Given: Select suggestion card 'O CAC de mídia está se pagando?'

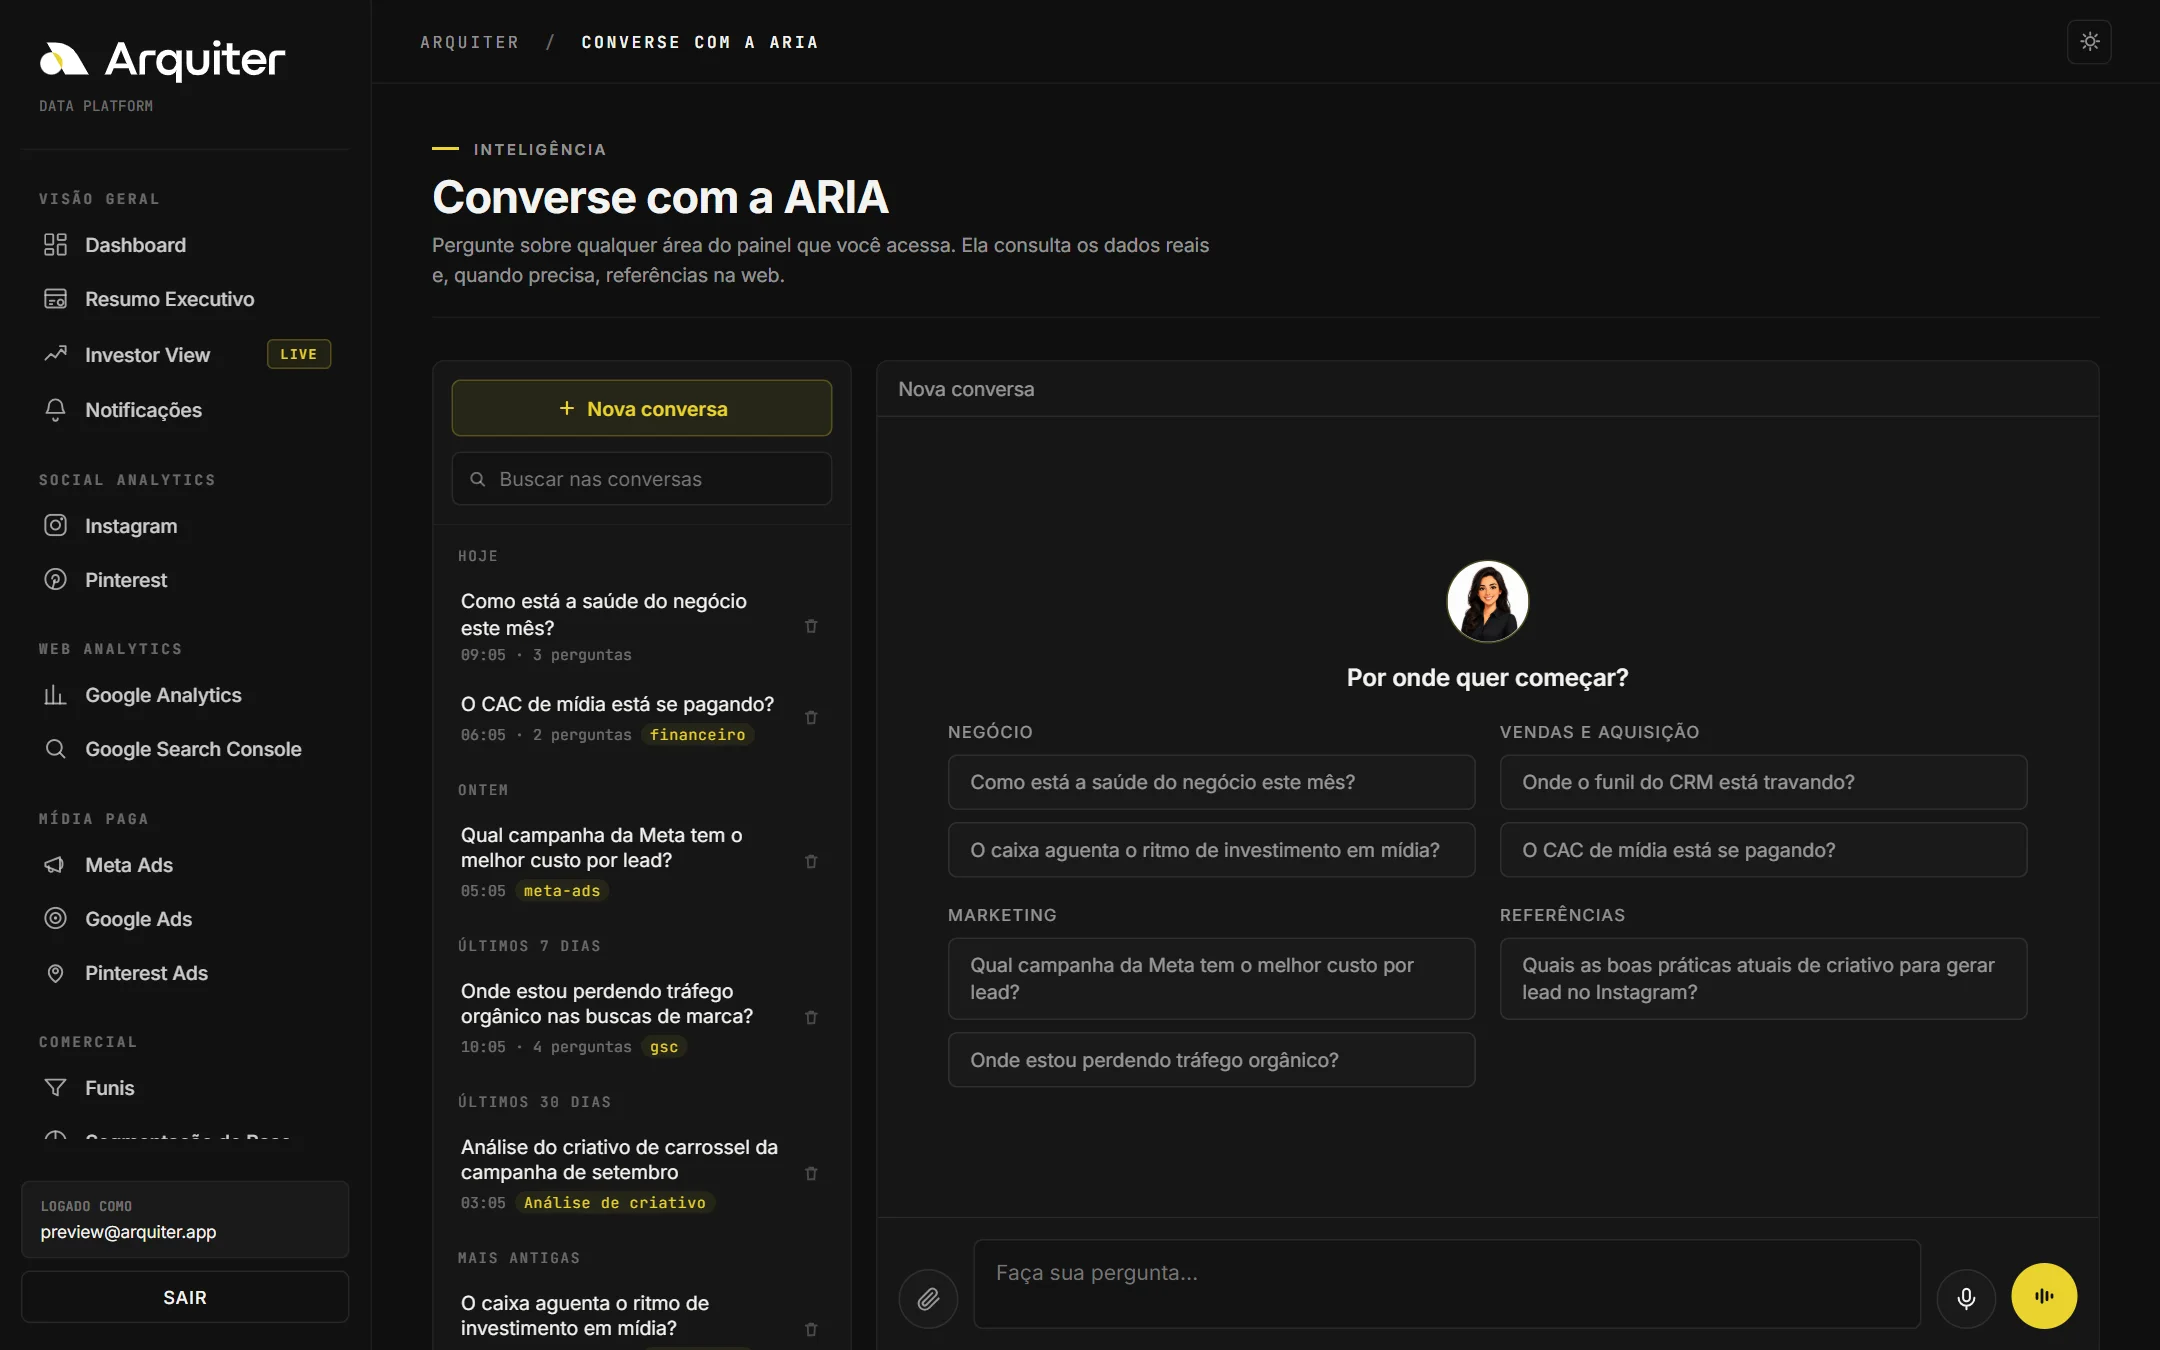Looking at the screenshot, I should [1763, 850].
